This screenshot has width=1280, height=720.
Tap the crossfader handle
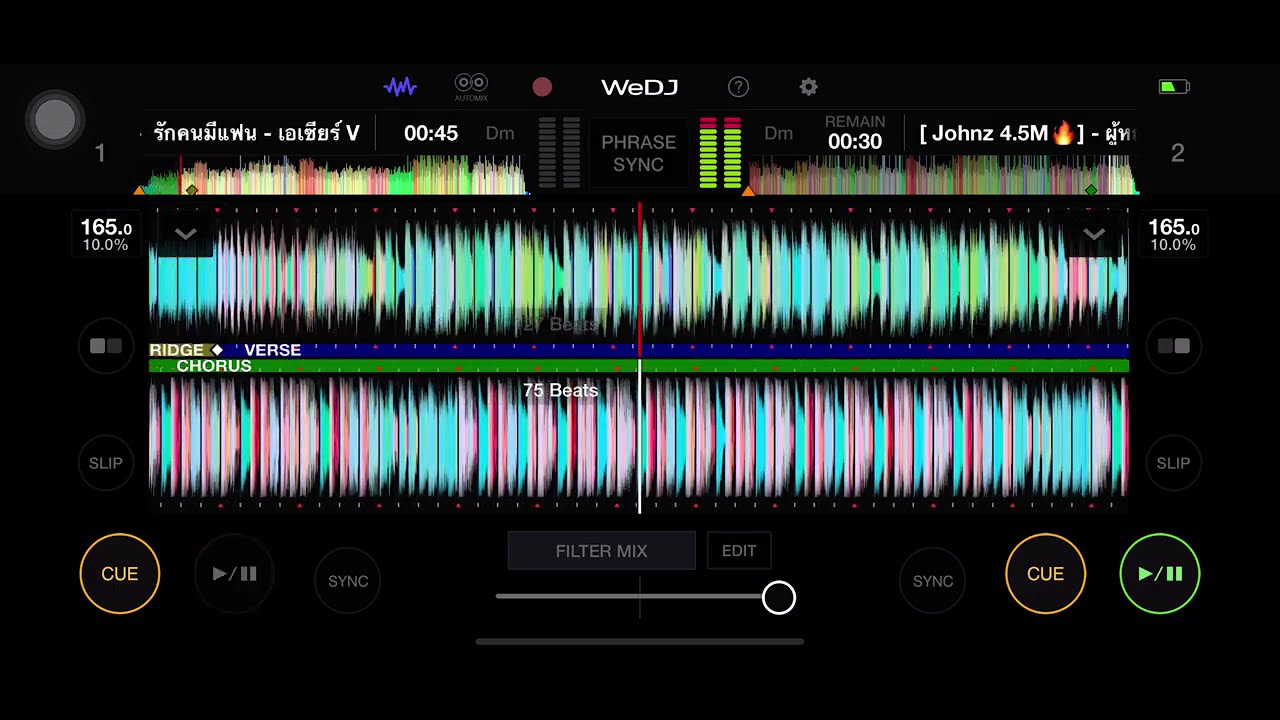[779, 598]
